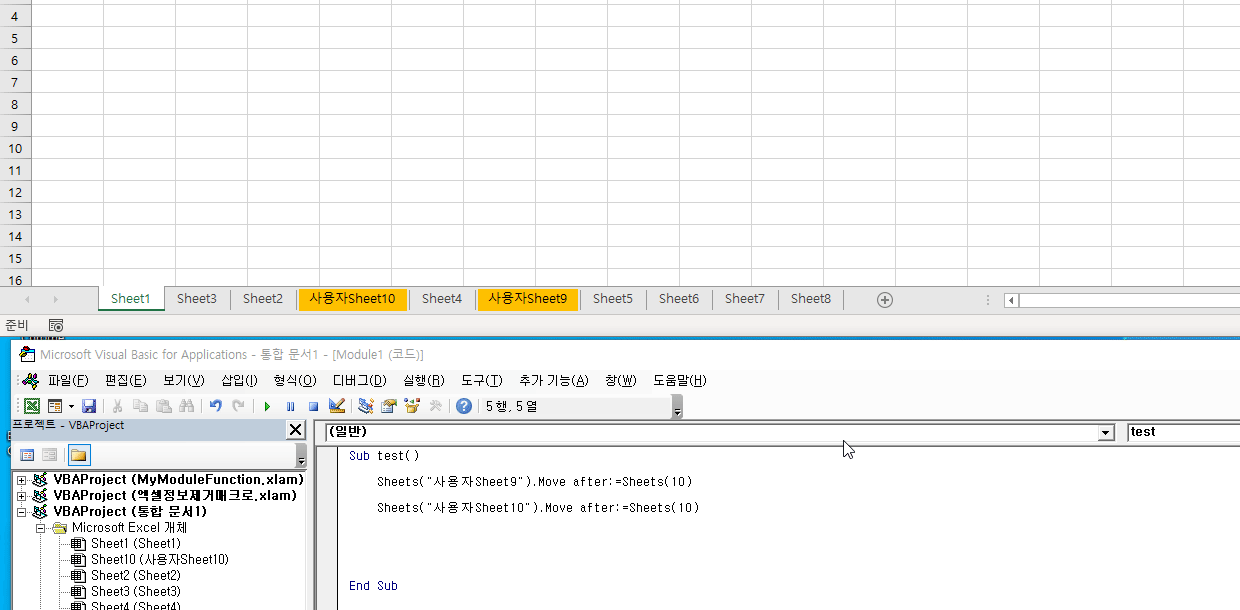Click the VBA control menu icon beside 파일
Viewport: 1240px width, 610px height.
30,380
